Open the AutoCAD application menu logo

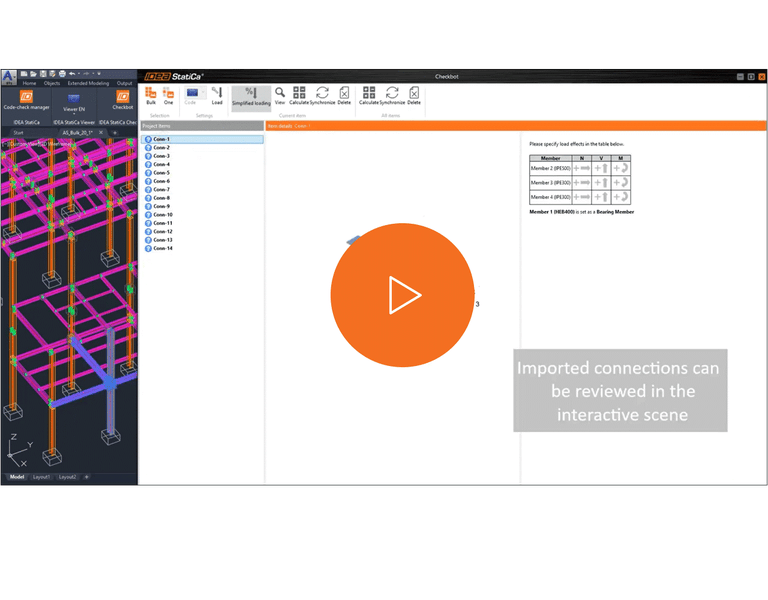coord(9,77)
